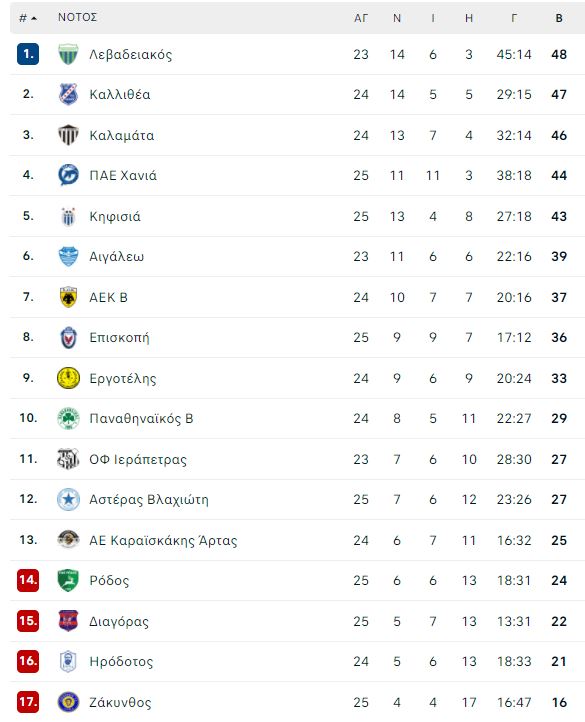Click the Παναθηναϊκός Β shamrock logo

pos(68,419)
